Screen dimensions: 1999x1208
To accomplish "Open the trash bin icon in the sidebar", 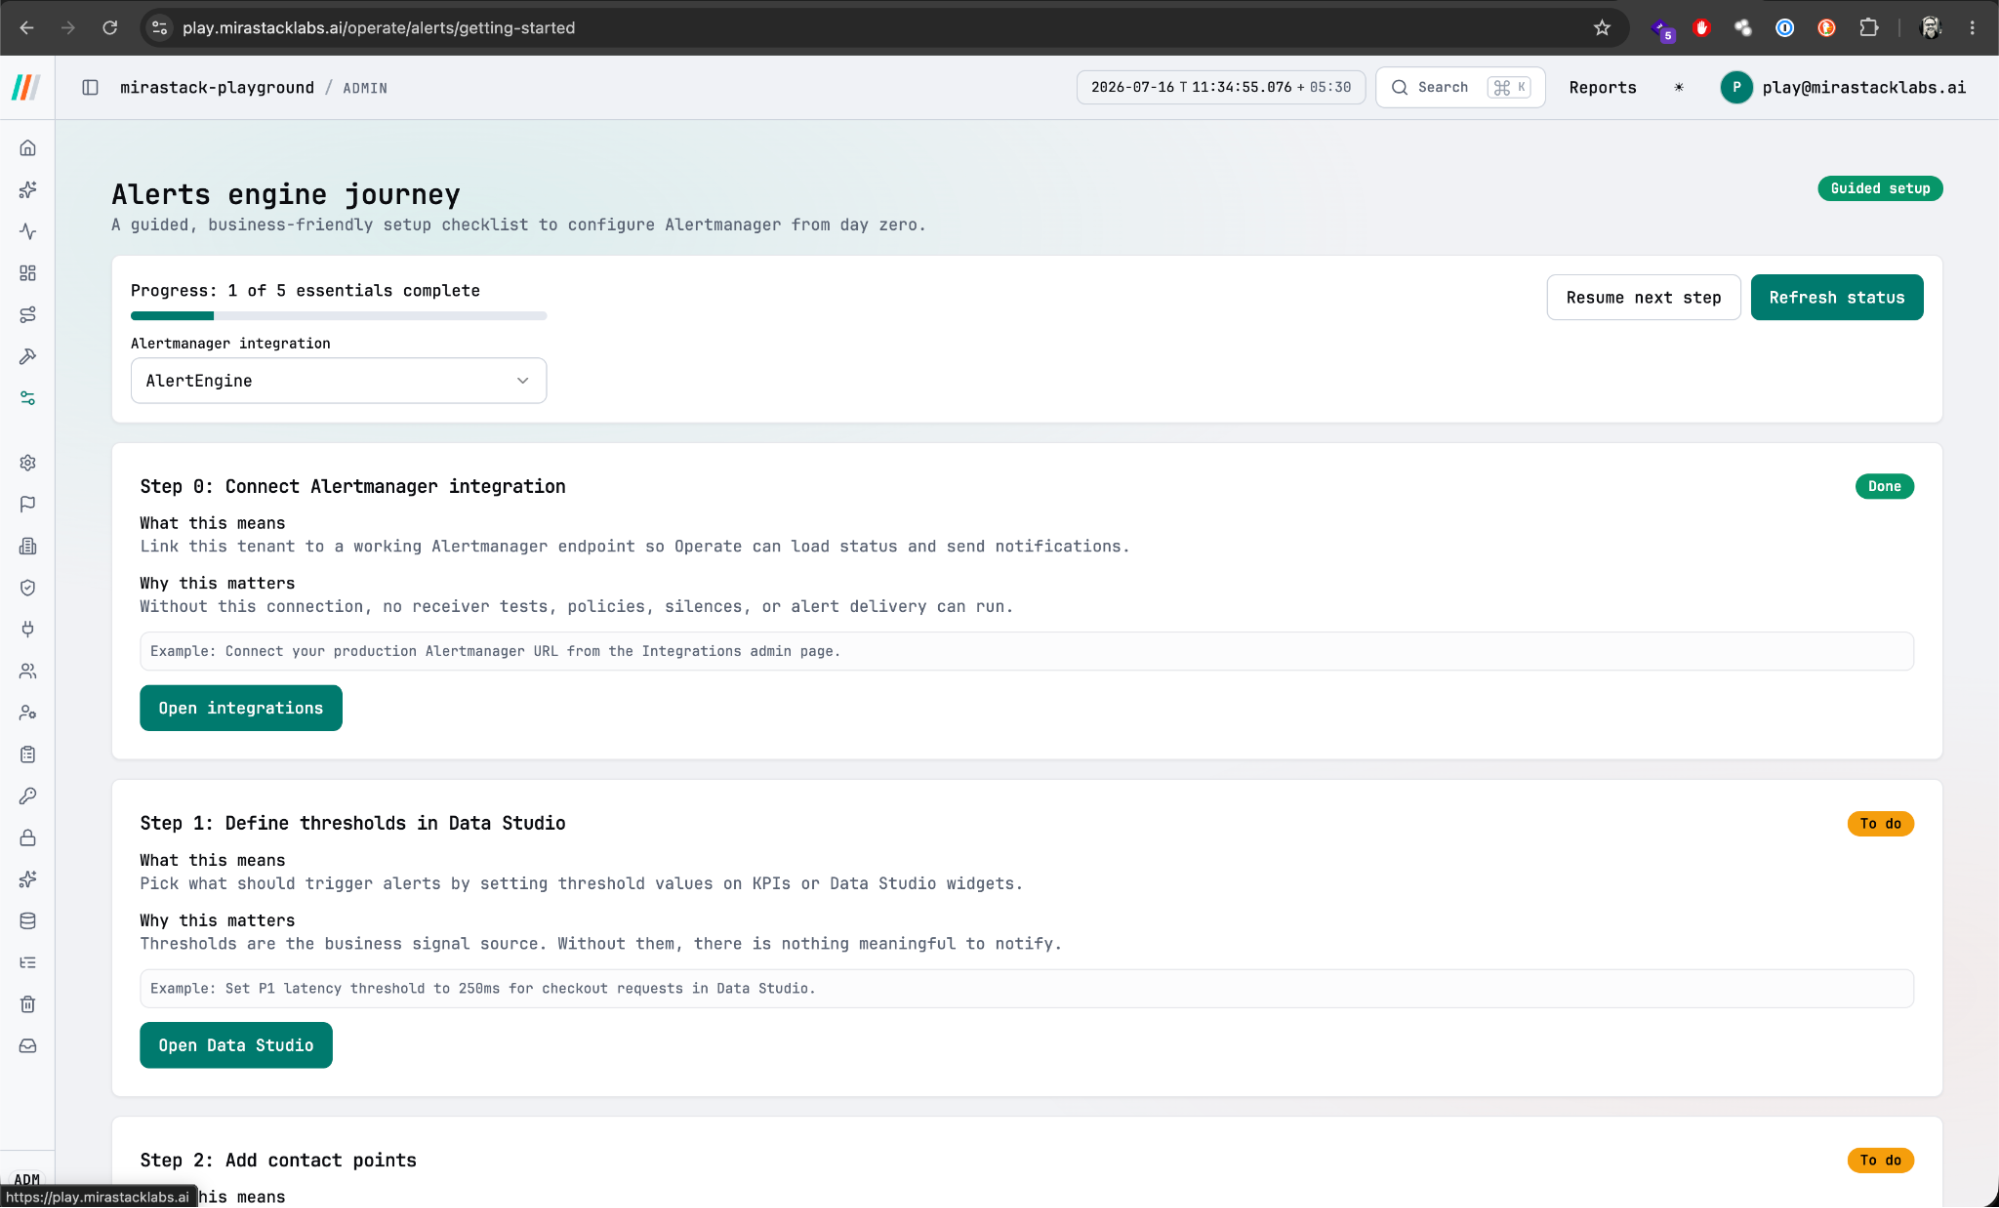I will coord(28,1004).
